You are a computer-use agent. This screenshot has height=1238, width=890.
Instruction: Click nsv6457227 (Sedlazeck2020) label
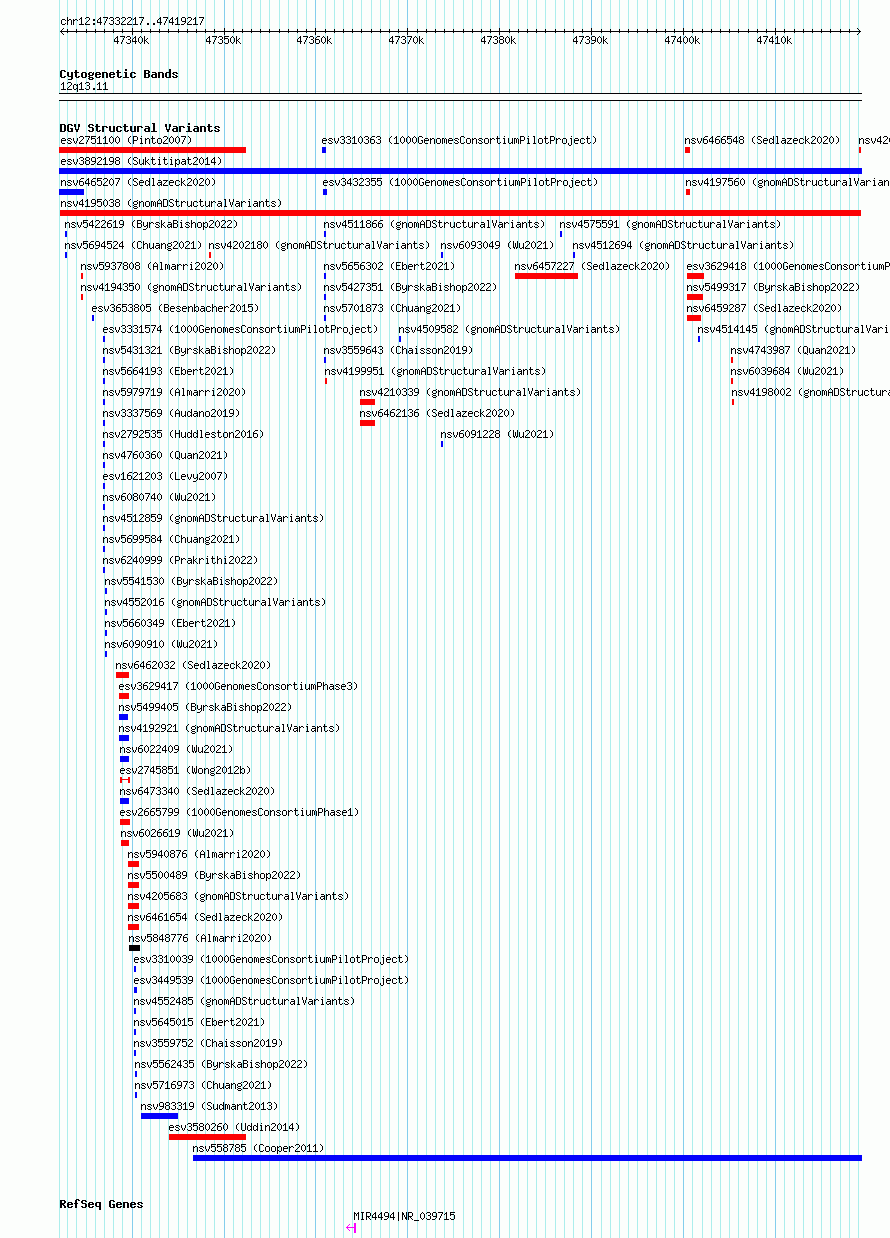(x=592, y=266)
